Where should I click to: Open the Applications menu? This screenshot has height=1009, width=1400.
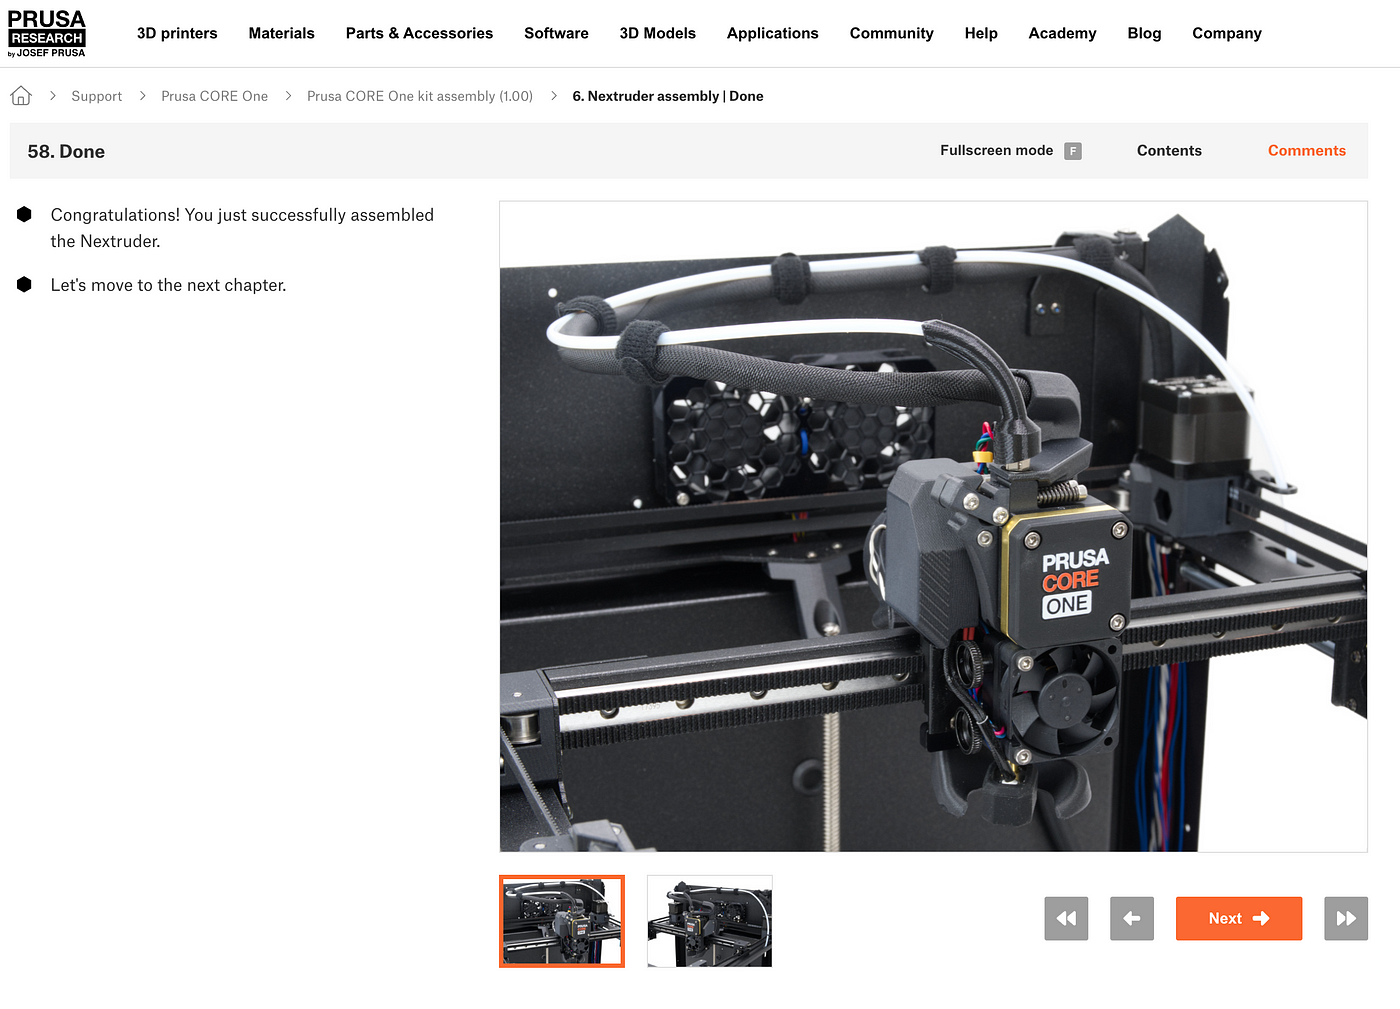click(773, 33)
